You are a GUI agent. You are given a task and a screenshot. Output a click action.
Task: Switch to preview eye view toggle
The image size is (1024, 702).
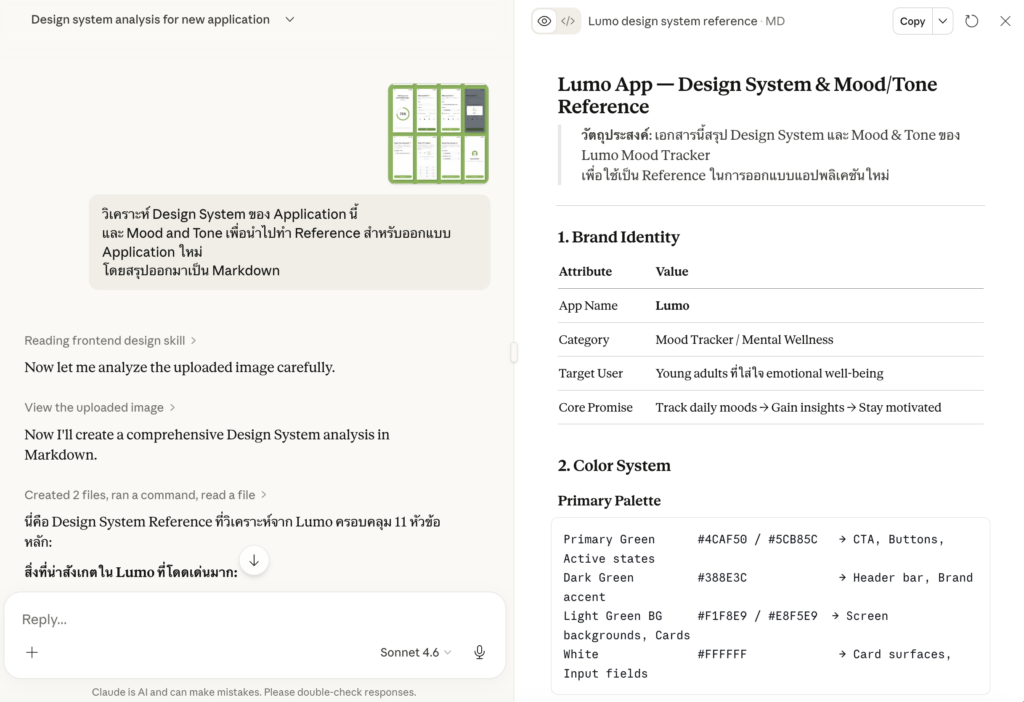tap(544, 21)
